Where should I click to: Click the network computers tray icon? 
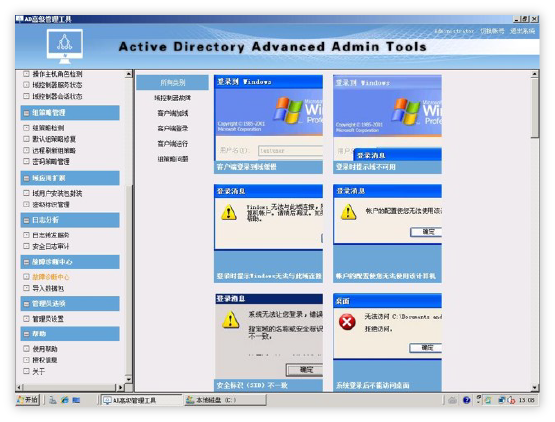[502, 400]
